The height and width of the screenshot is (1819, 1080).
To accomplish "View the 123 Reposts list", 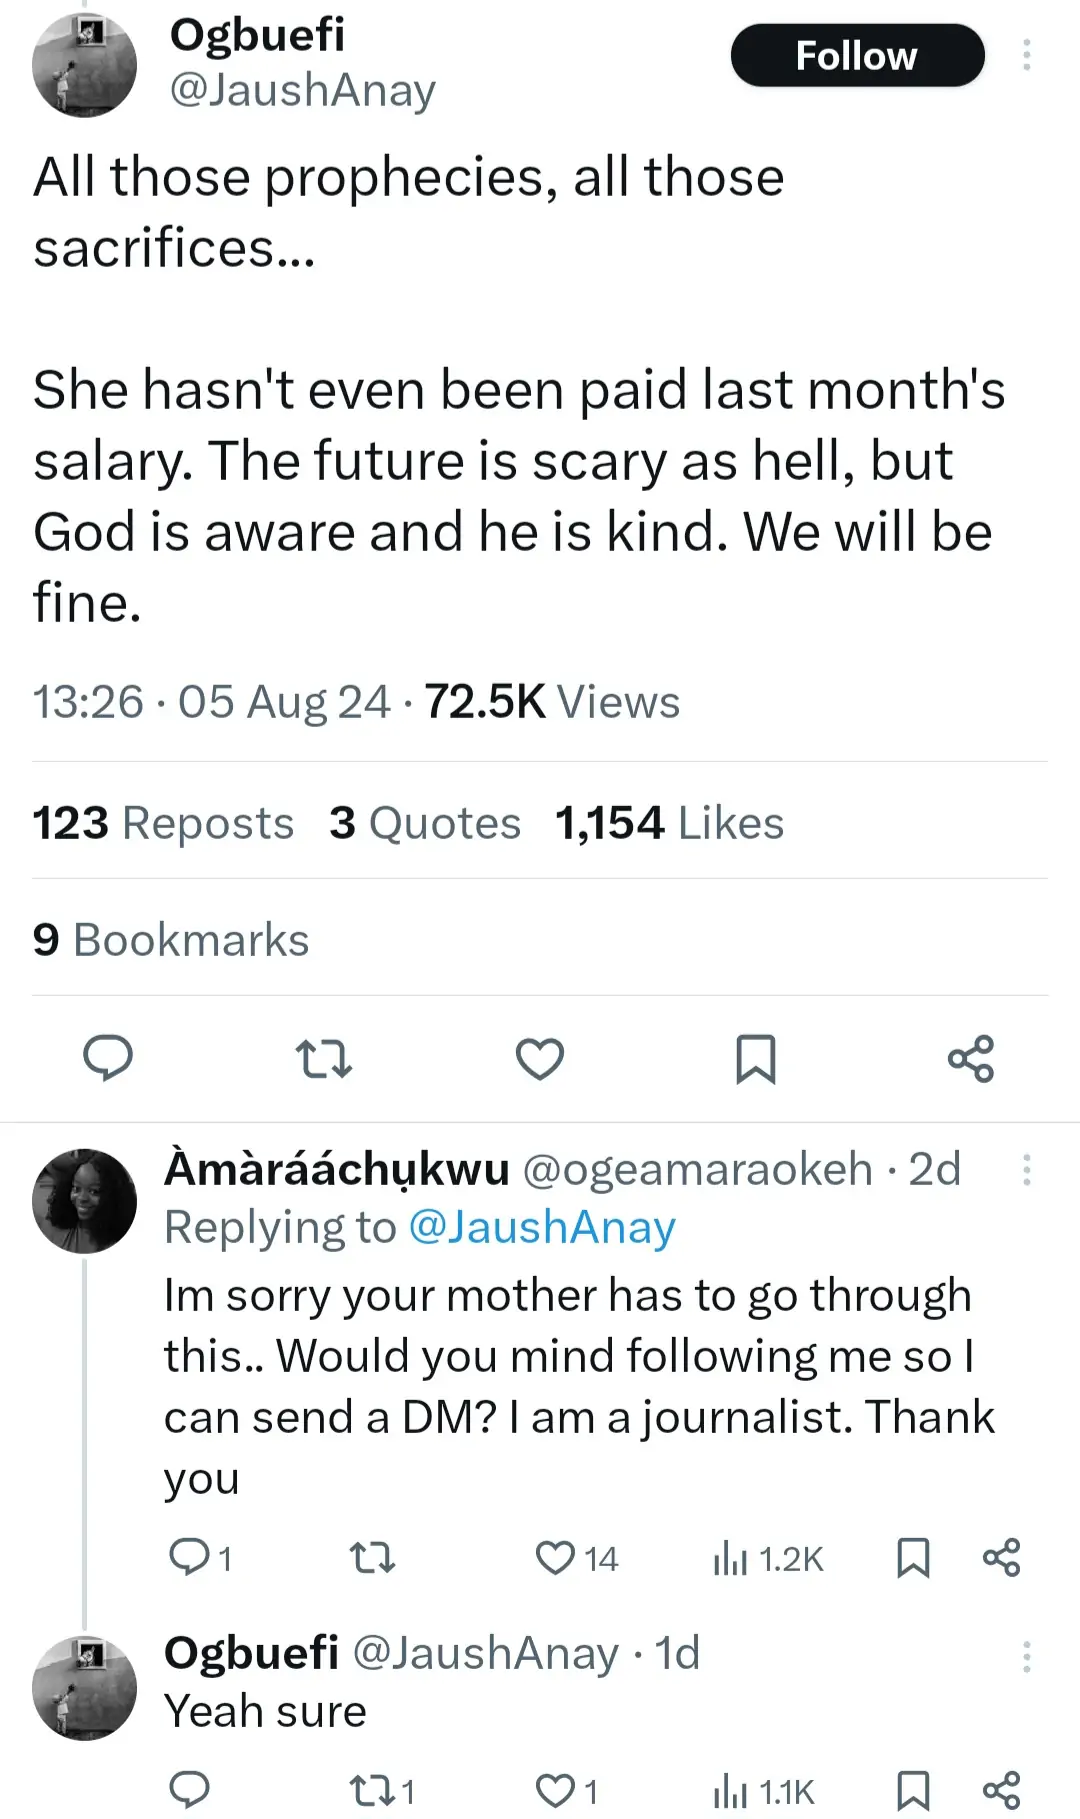I will pyautogui.click(x=163, y=823).
